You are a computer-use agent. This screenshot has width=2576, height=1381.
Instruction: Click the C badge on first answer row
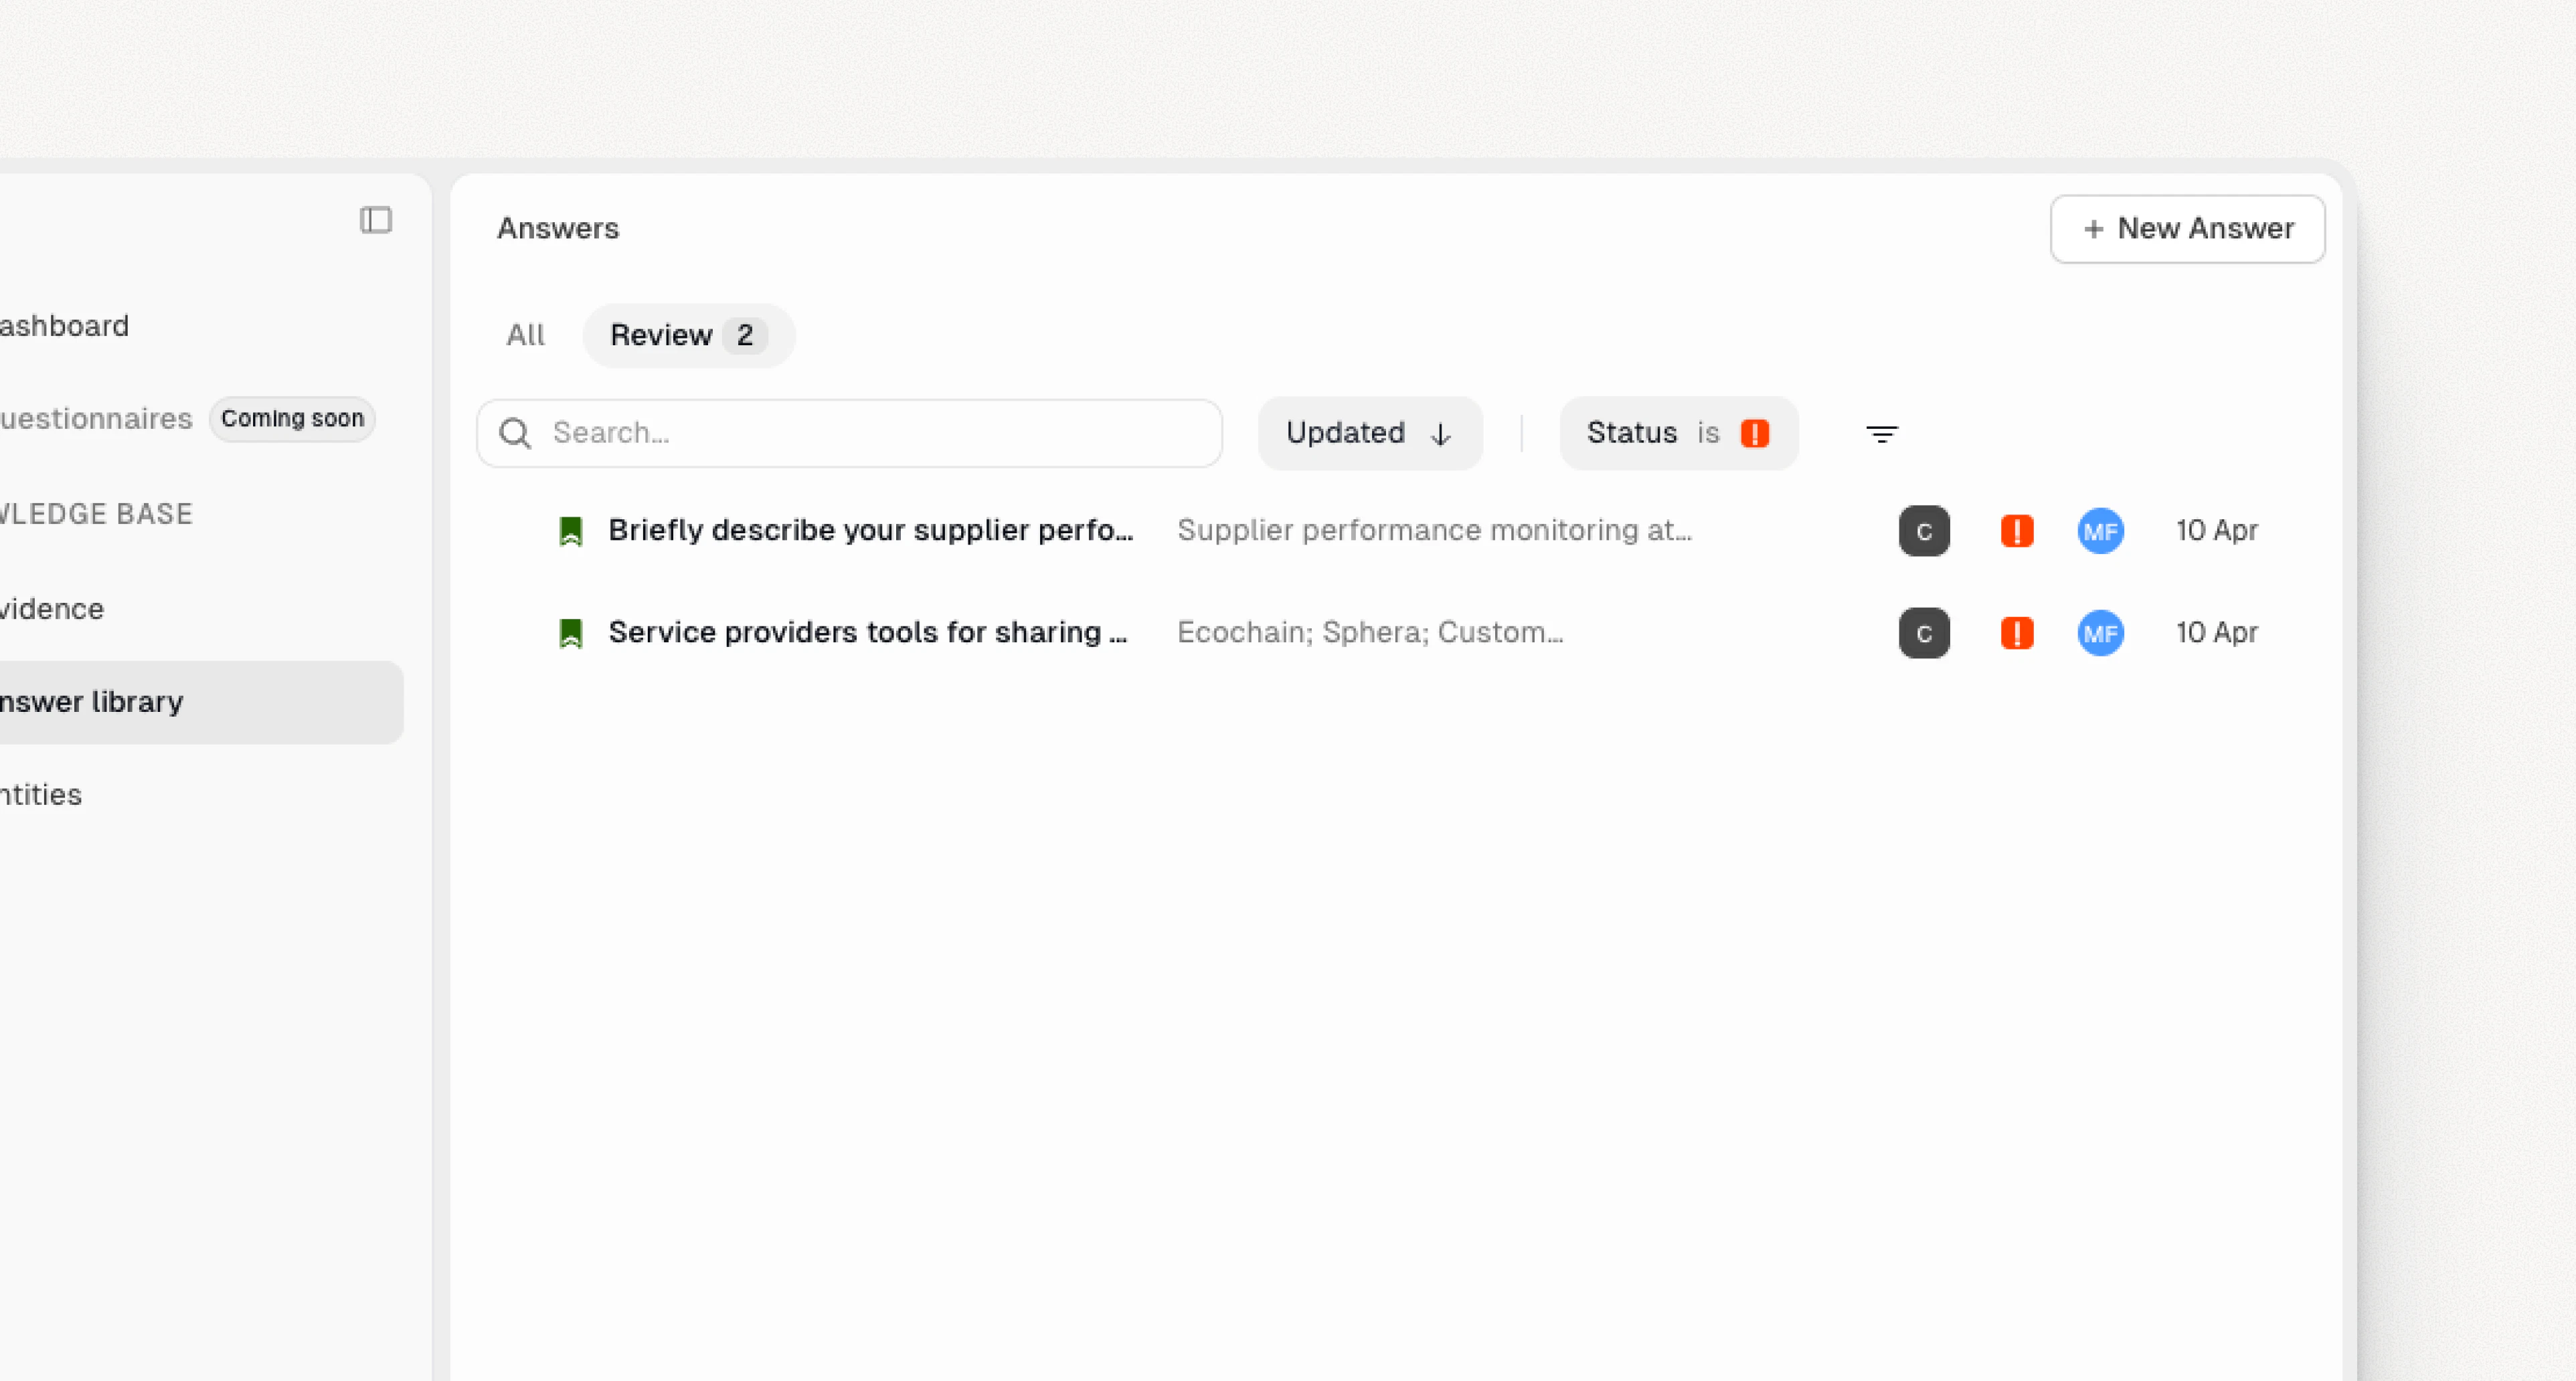1923,531
